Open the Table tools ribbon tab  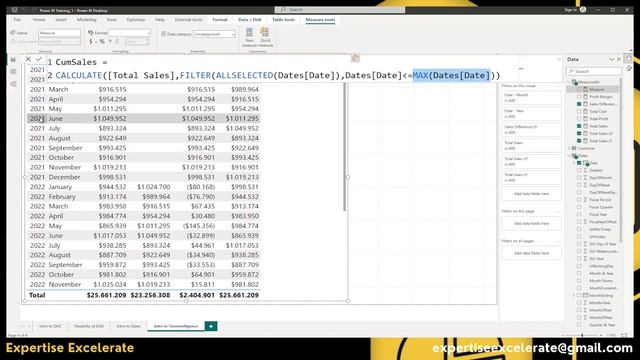pos(283,20)
